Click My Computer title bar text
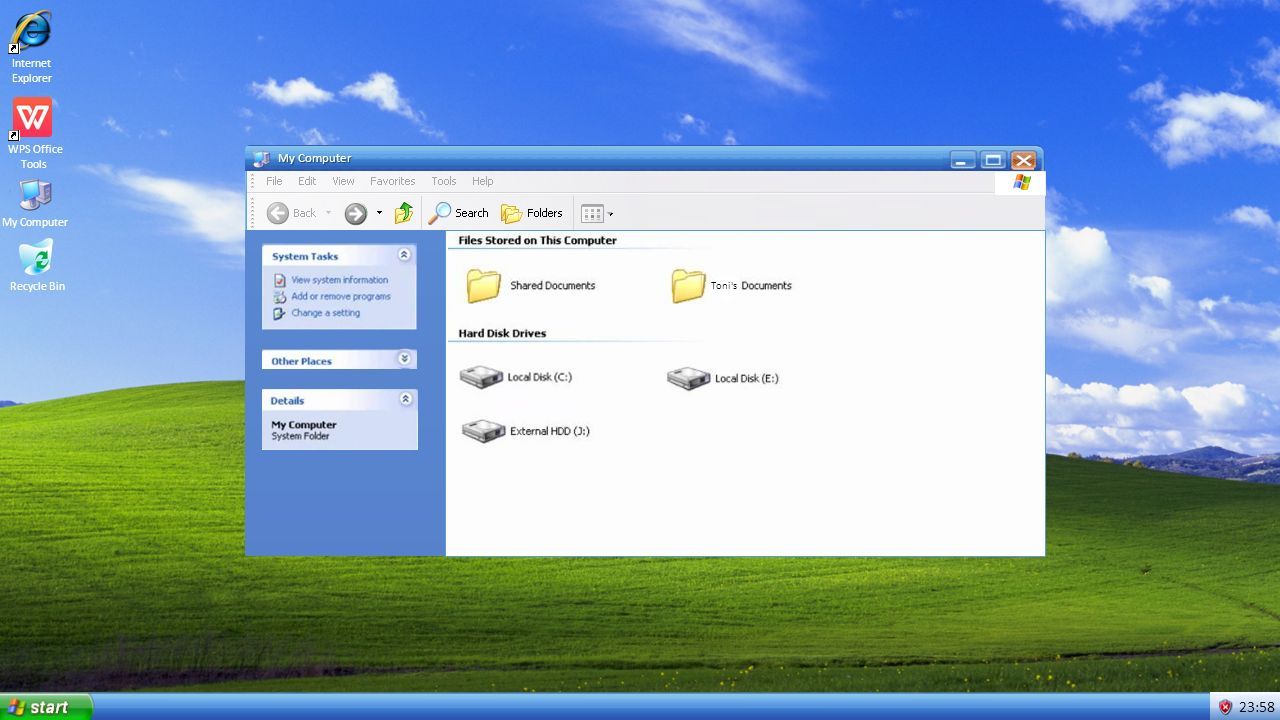1280x720 pixels. 315,158
